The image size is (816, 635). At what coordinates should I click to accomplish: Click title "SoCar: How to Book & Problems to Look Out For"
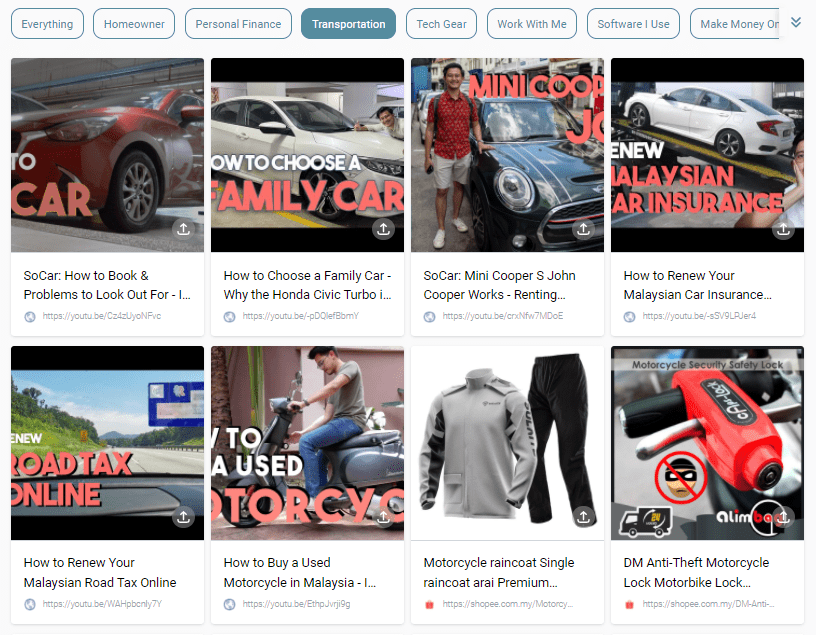tap(107, 285)
